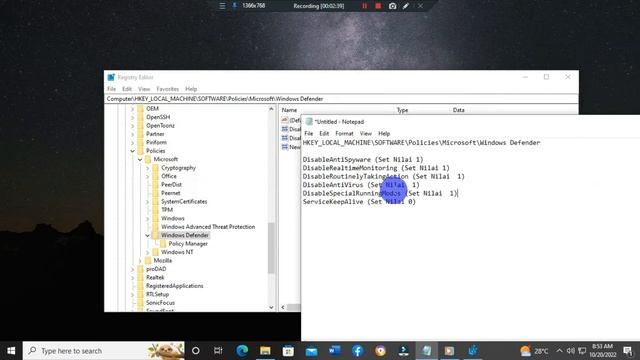The image size is (640, 360).
Task: Expand the Partner registry key
Action: coord(132,134)
